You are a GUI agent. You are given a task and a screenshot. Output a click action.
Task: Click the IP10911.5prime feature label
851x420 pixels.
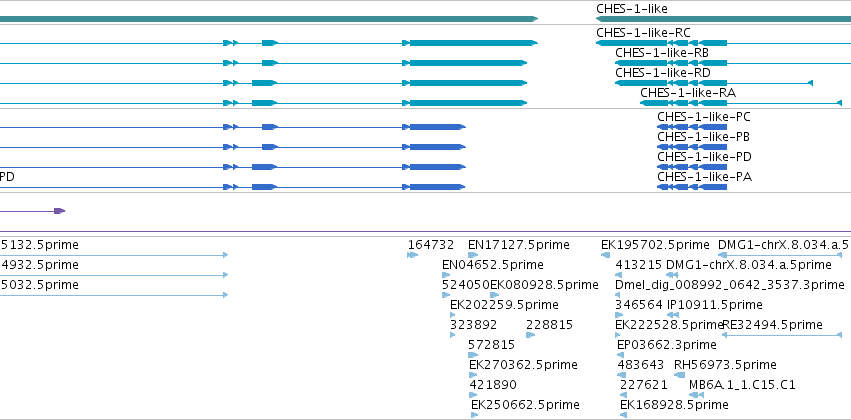715,305
